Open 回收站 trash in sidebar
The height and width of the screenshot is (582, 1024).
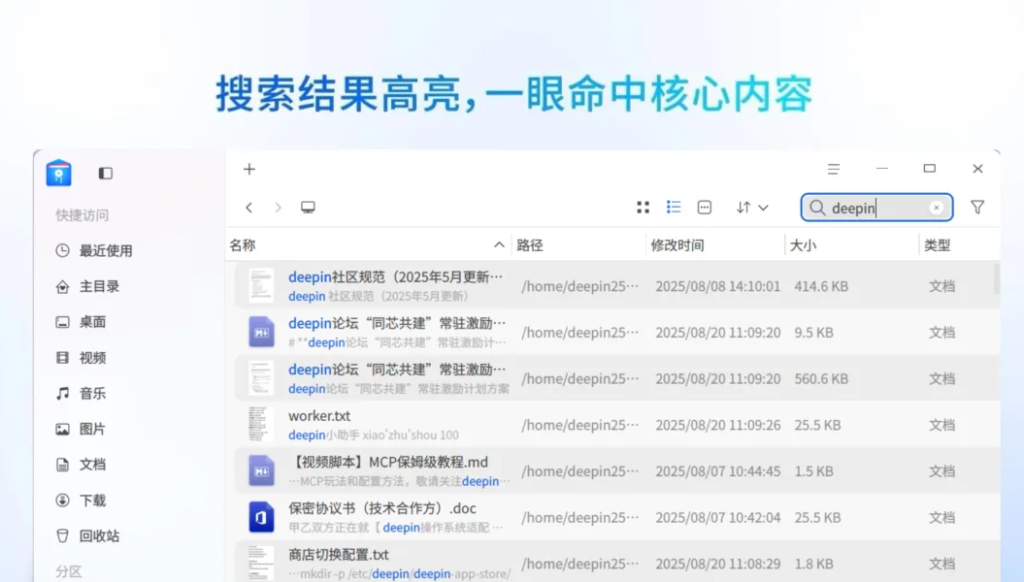pos(99,536)
